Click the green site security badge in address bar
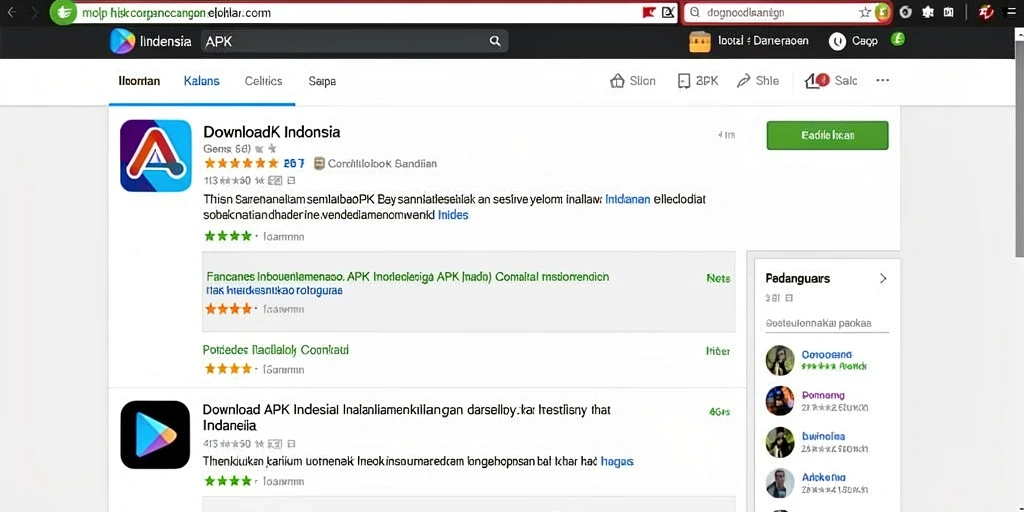The image size is (1024, 512). coord(63,12)
